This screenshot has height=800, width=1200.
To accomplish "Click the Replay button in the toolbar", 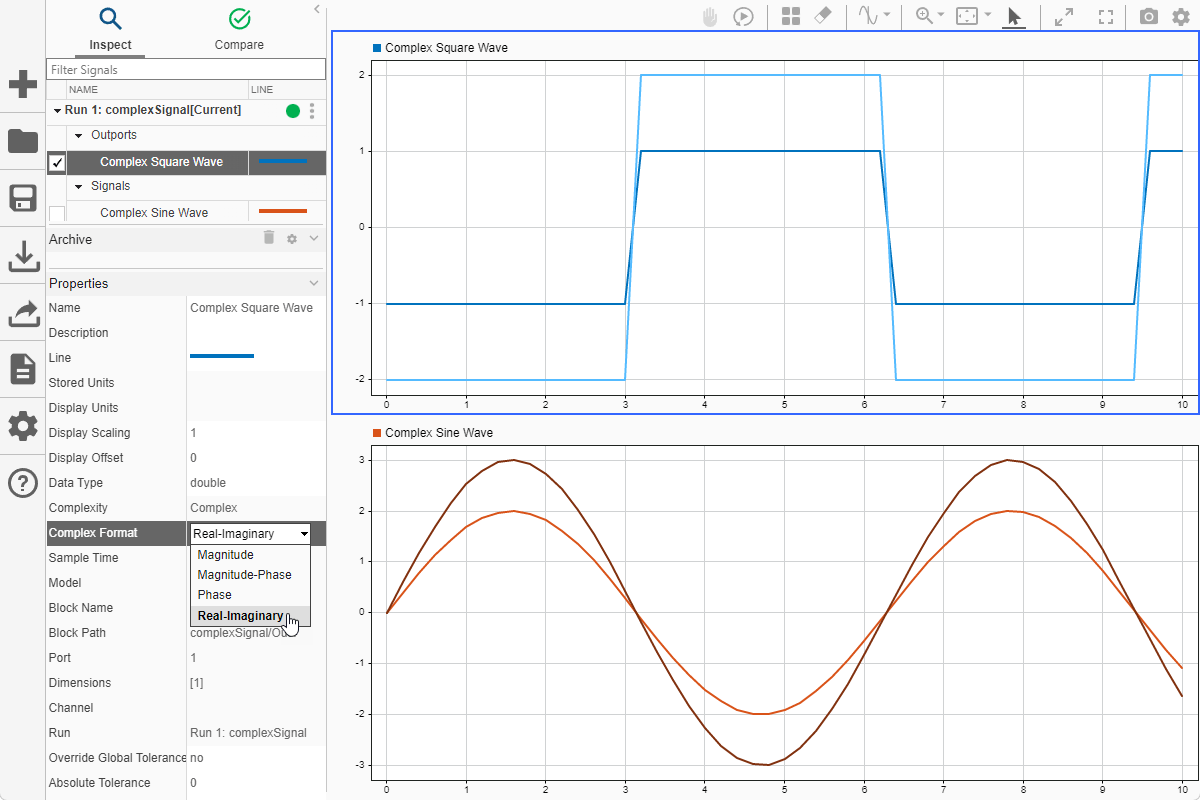I will tap(743, 17).
